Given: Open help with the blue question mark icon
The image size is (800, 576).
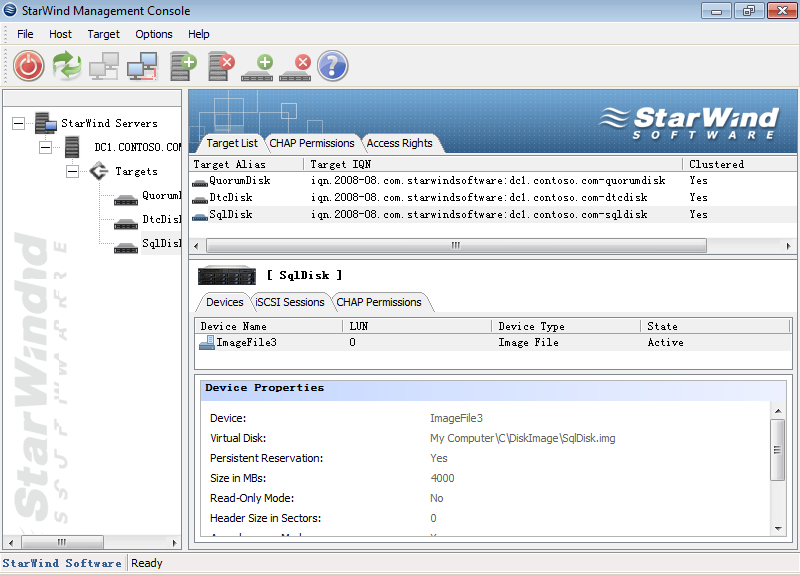Looking at the screenshot, I should tap(332, 66).
